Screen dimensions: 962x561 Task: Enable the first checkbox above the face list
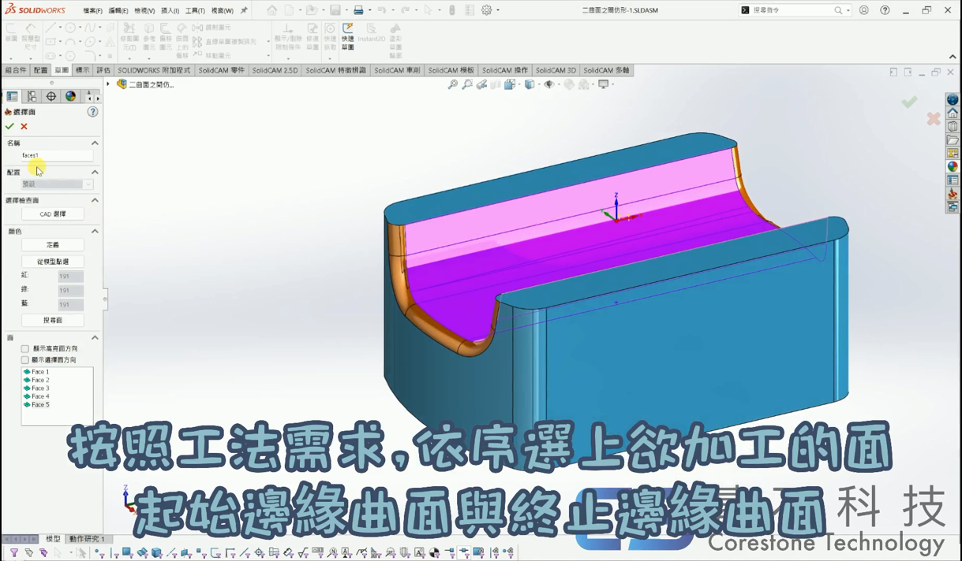[x=25, y=349]
